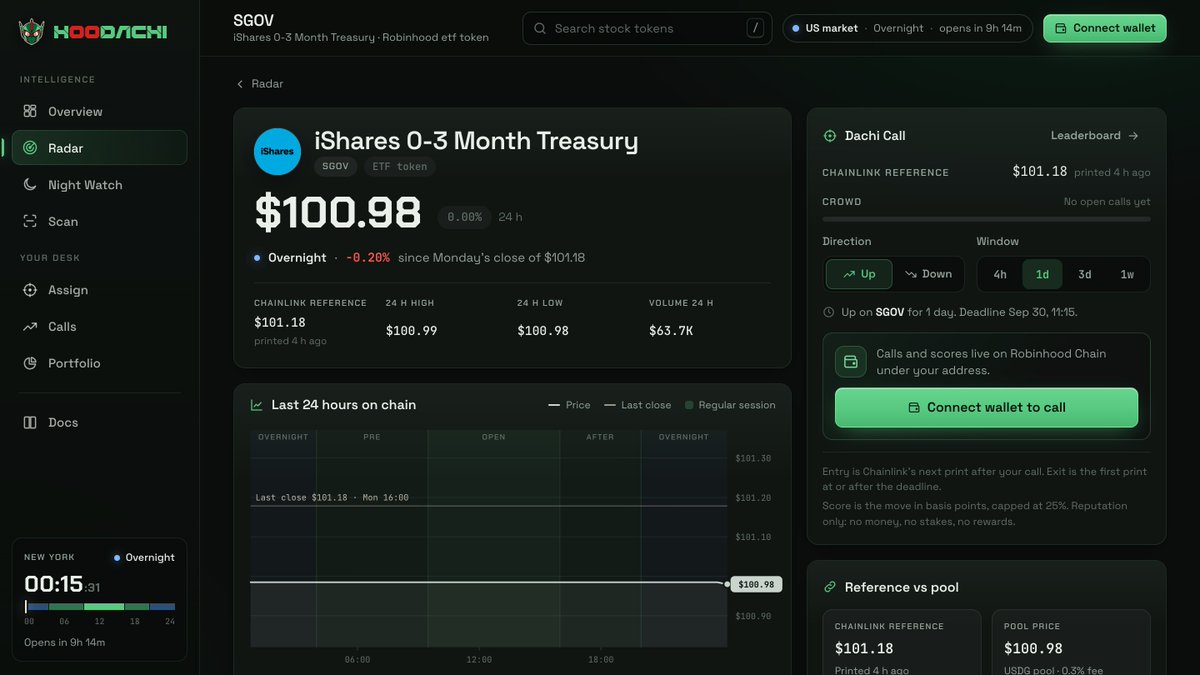1200x675 pixels.
Task: Open the Portfolio pie icon
Action: pos(30,363)
